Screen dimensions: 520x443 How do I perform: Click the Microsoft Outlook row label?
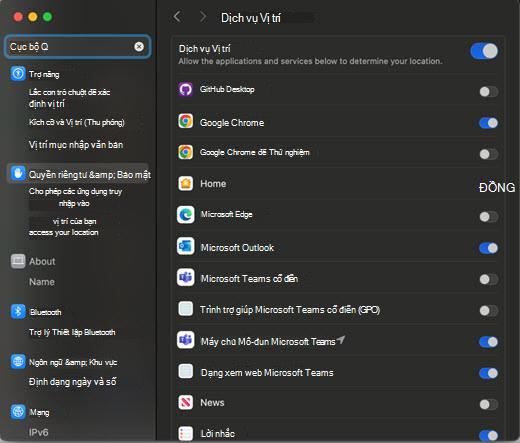point(237,248)
